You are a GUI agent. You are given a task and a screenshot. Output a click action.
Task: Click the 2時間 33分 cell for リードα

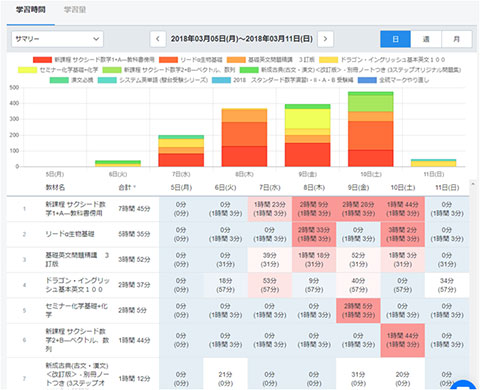click(314, 234)
